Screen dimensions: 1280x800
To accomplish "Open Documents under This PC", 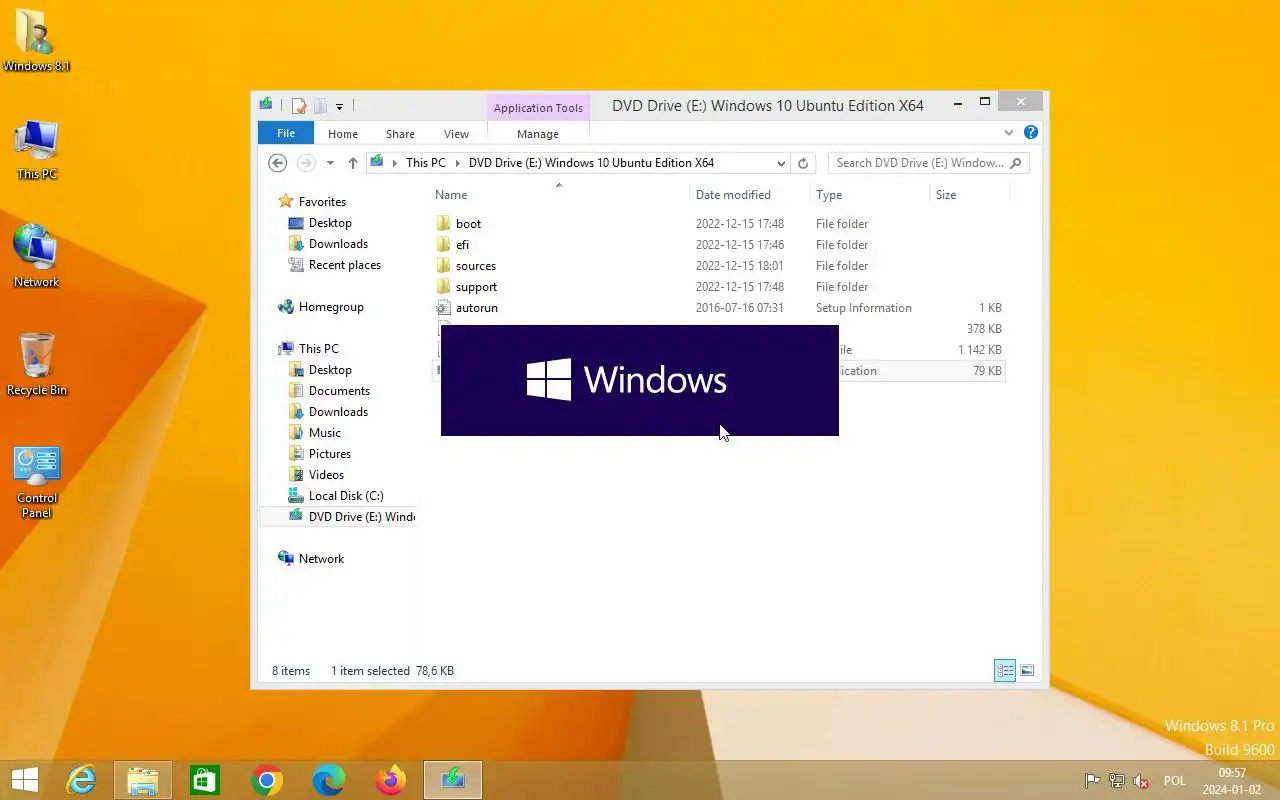I will click(339, 391).
